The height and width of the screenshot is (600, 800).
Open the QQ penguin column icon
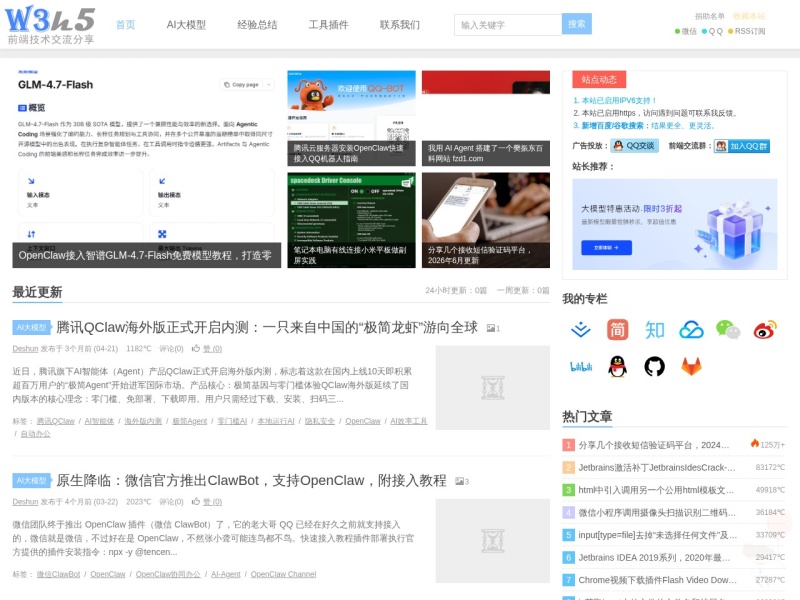[617, 366]
